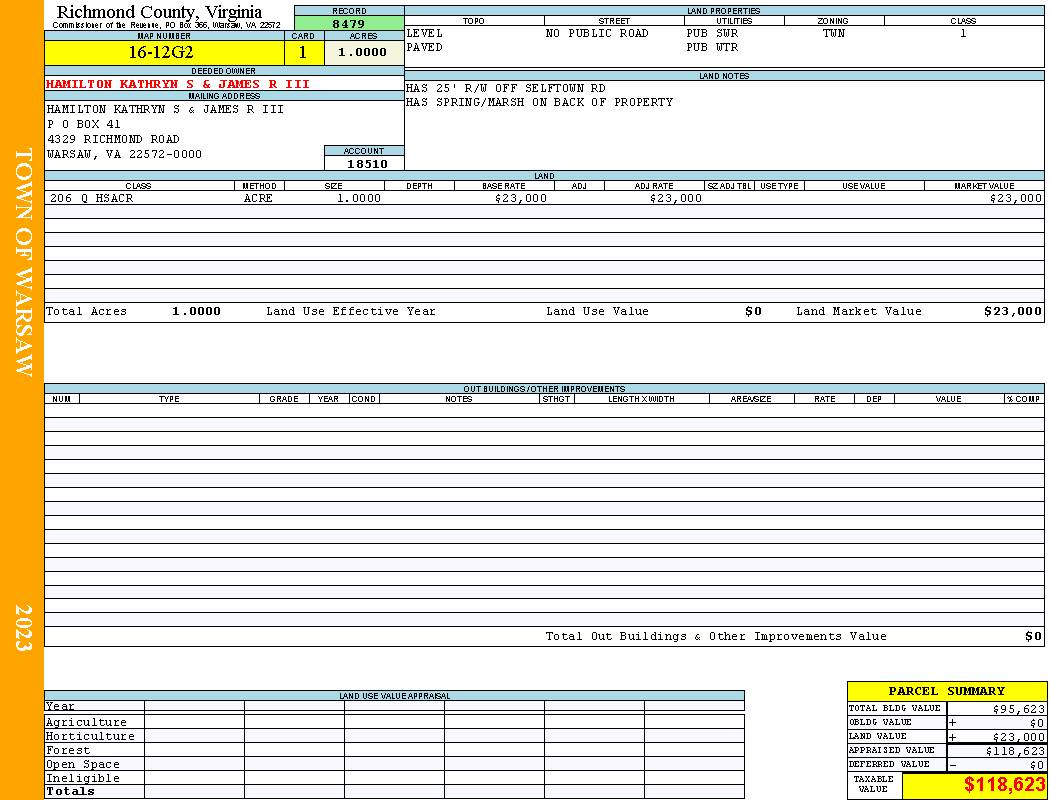Viewport: 1050px width, 800px height.
Task: Click land class 206 Q HSACR
Action: (92, 199)
